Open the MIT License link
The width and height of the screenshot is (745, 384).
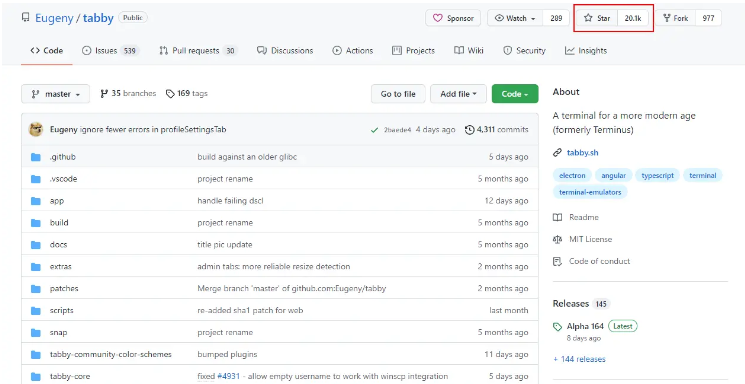click(583, 239)
